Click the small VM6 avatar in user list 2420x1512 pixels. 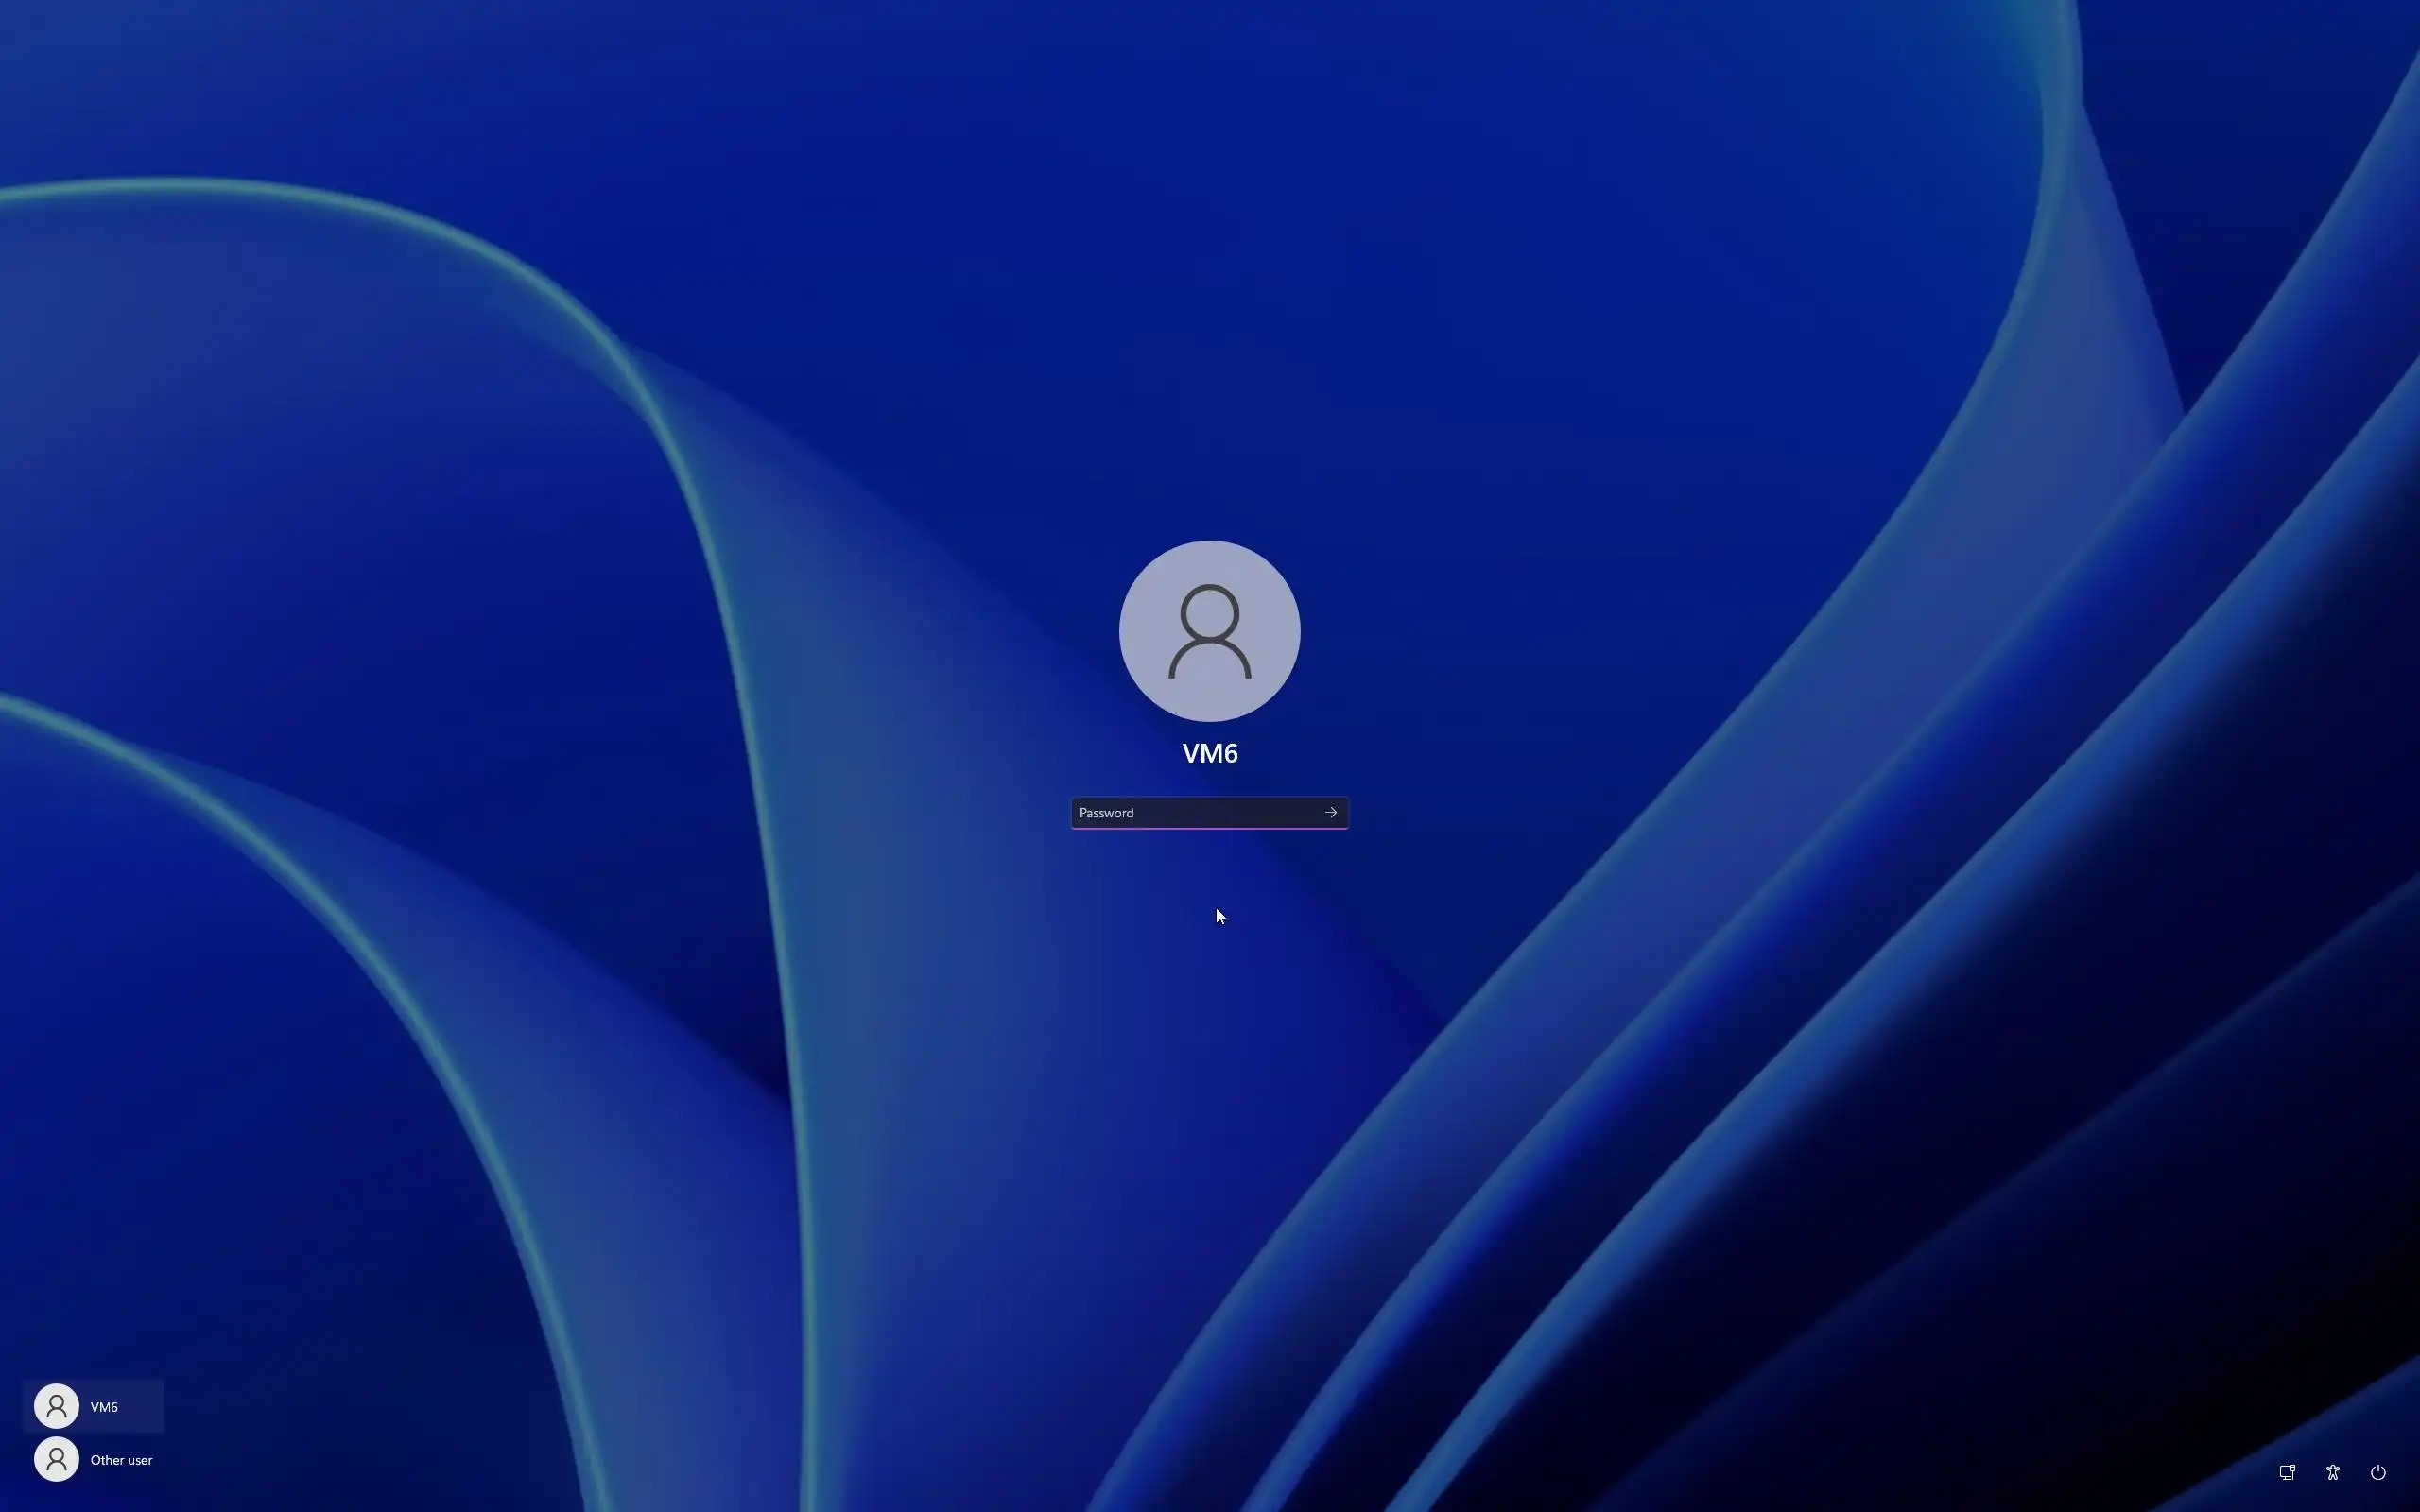(x=57, y=1406)
